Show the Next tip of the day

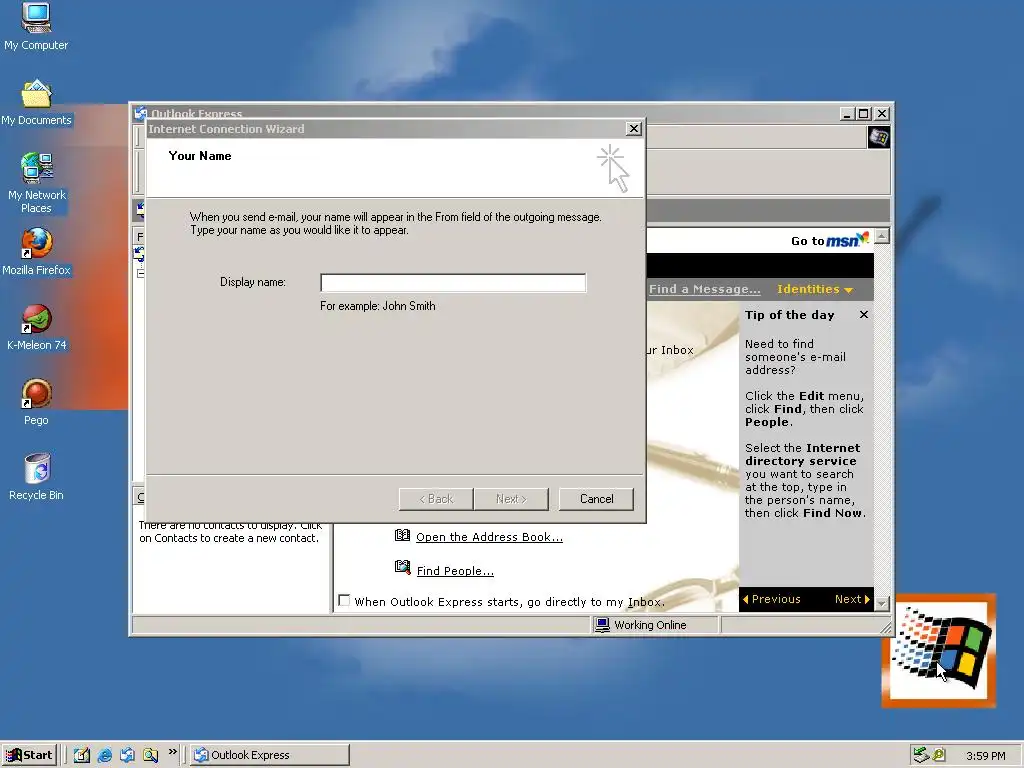(x=852, y=599)
